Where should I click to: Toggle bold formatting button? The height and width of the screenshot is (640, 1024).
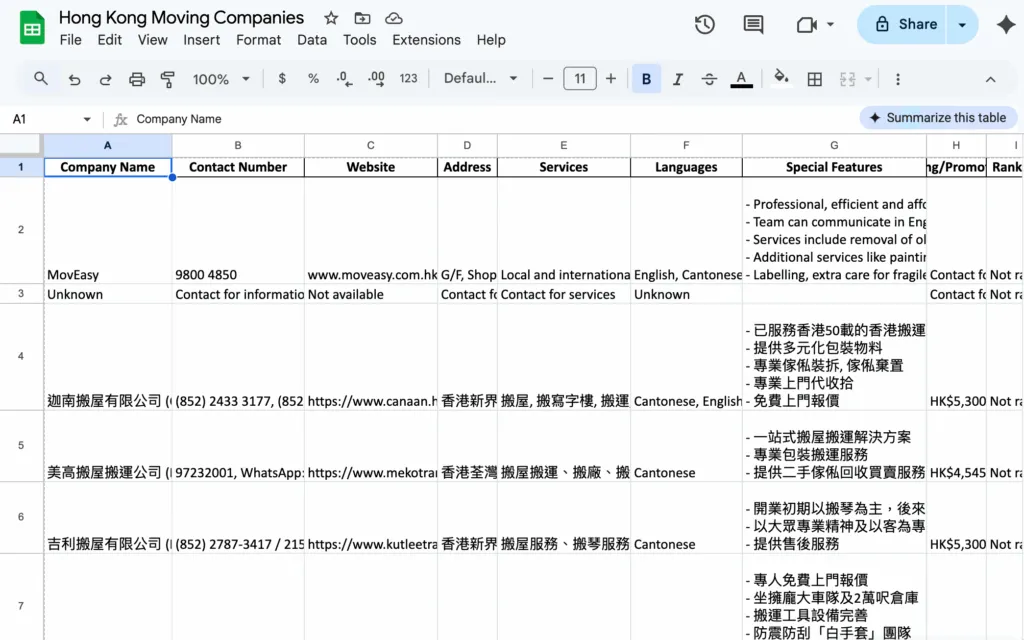pos(646,79)
